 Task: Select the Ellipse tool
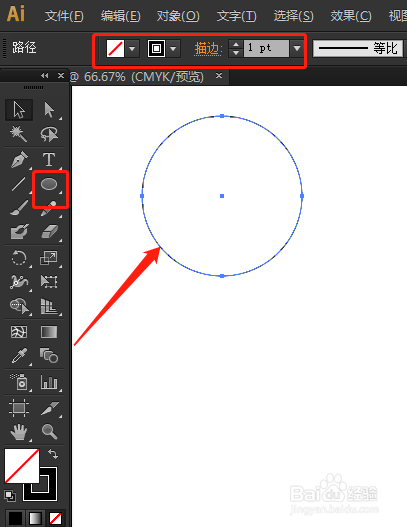coord(49,184)
